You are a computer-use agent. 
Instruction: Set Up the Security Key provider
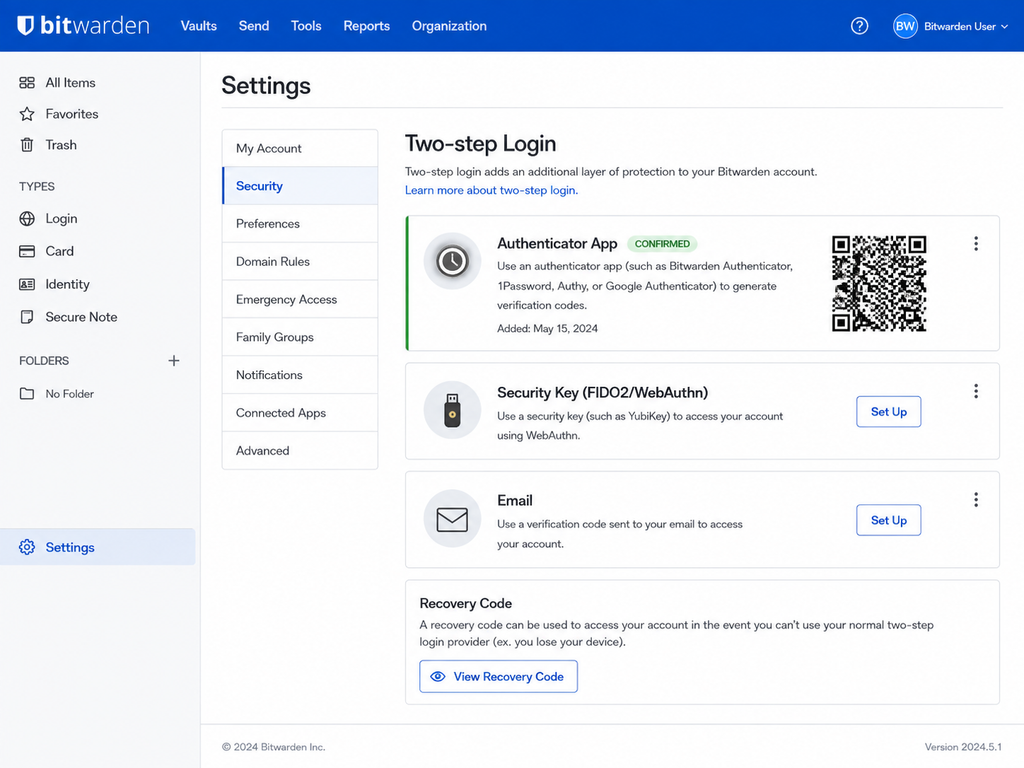tap(889, 411)
